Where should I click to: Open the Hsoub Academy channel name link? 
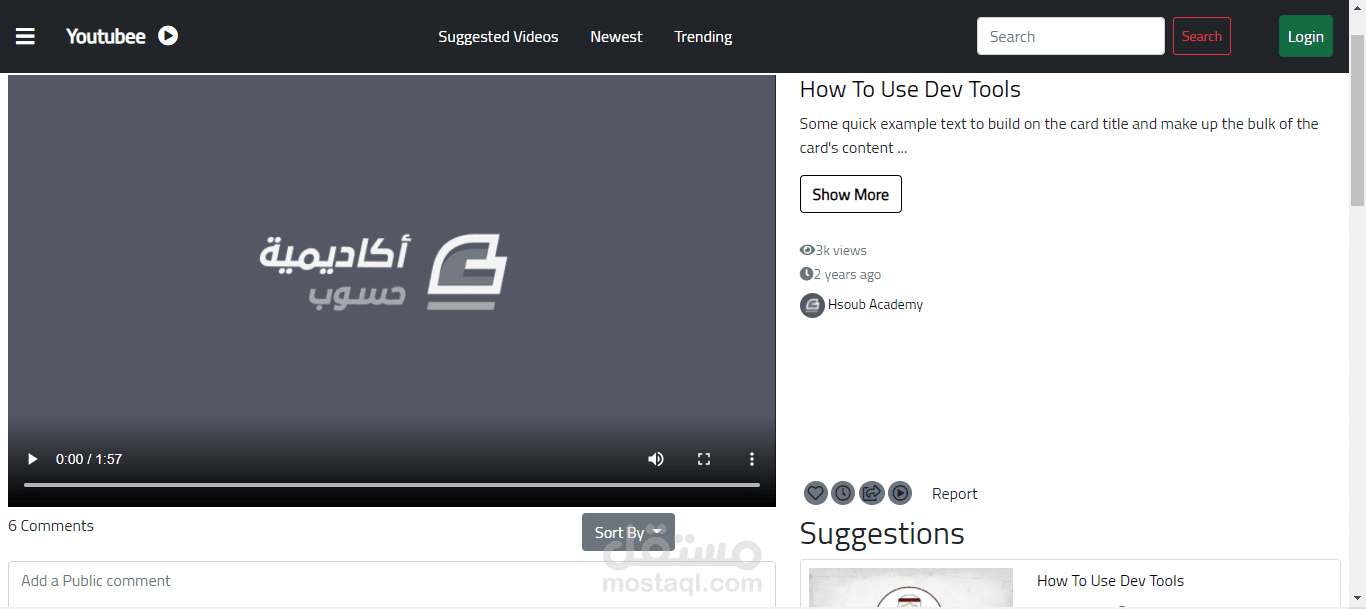(876, 304)
